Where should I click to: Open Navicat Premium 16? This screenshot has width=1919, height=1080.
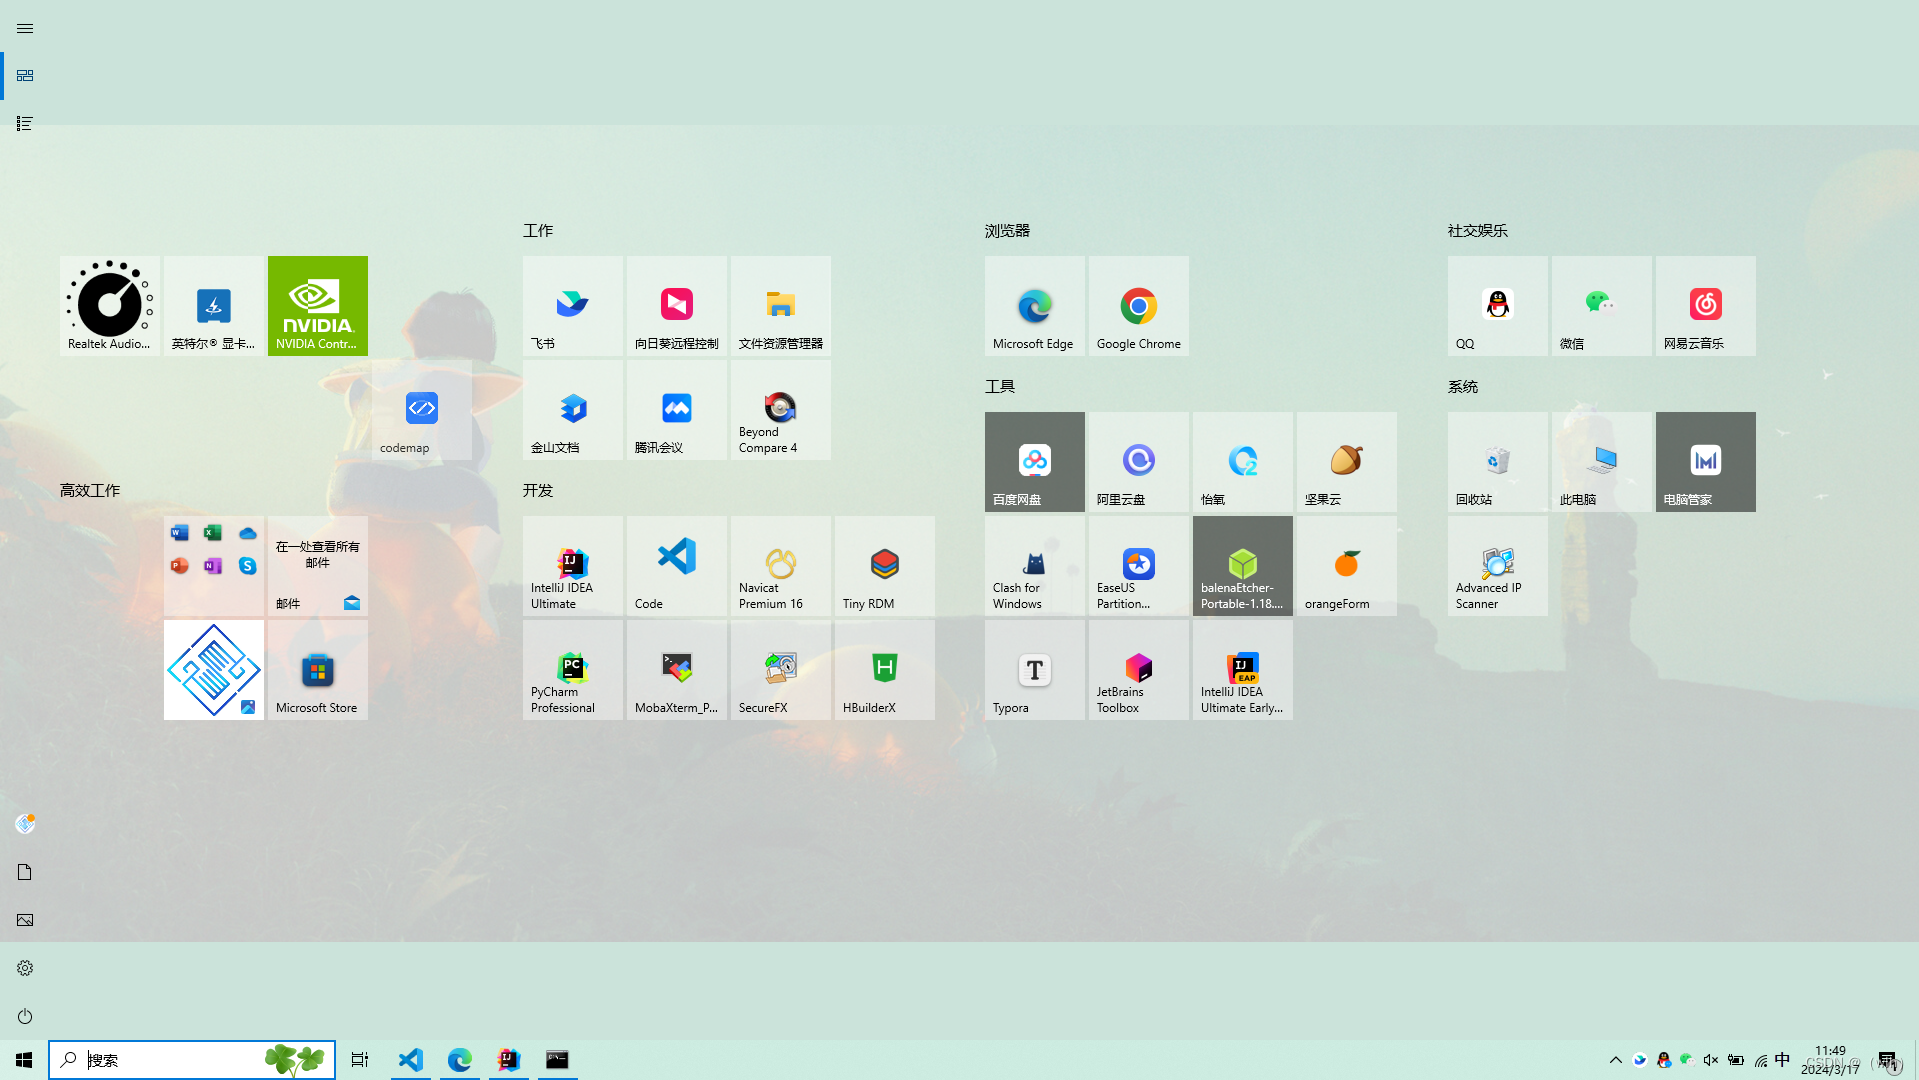point(781,566)
